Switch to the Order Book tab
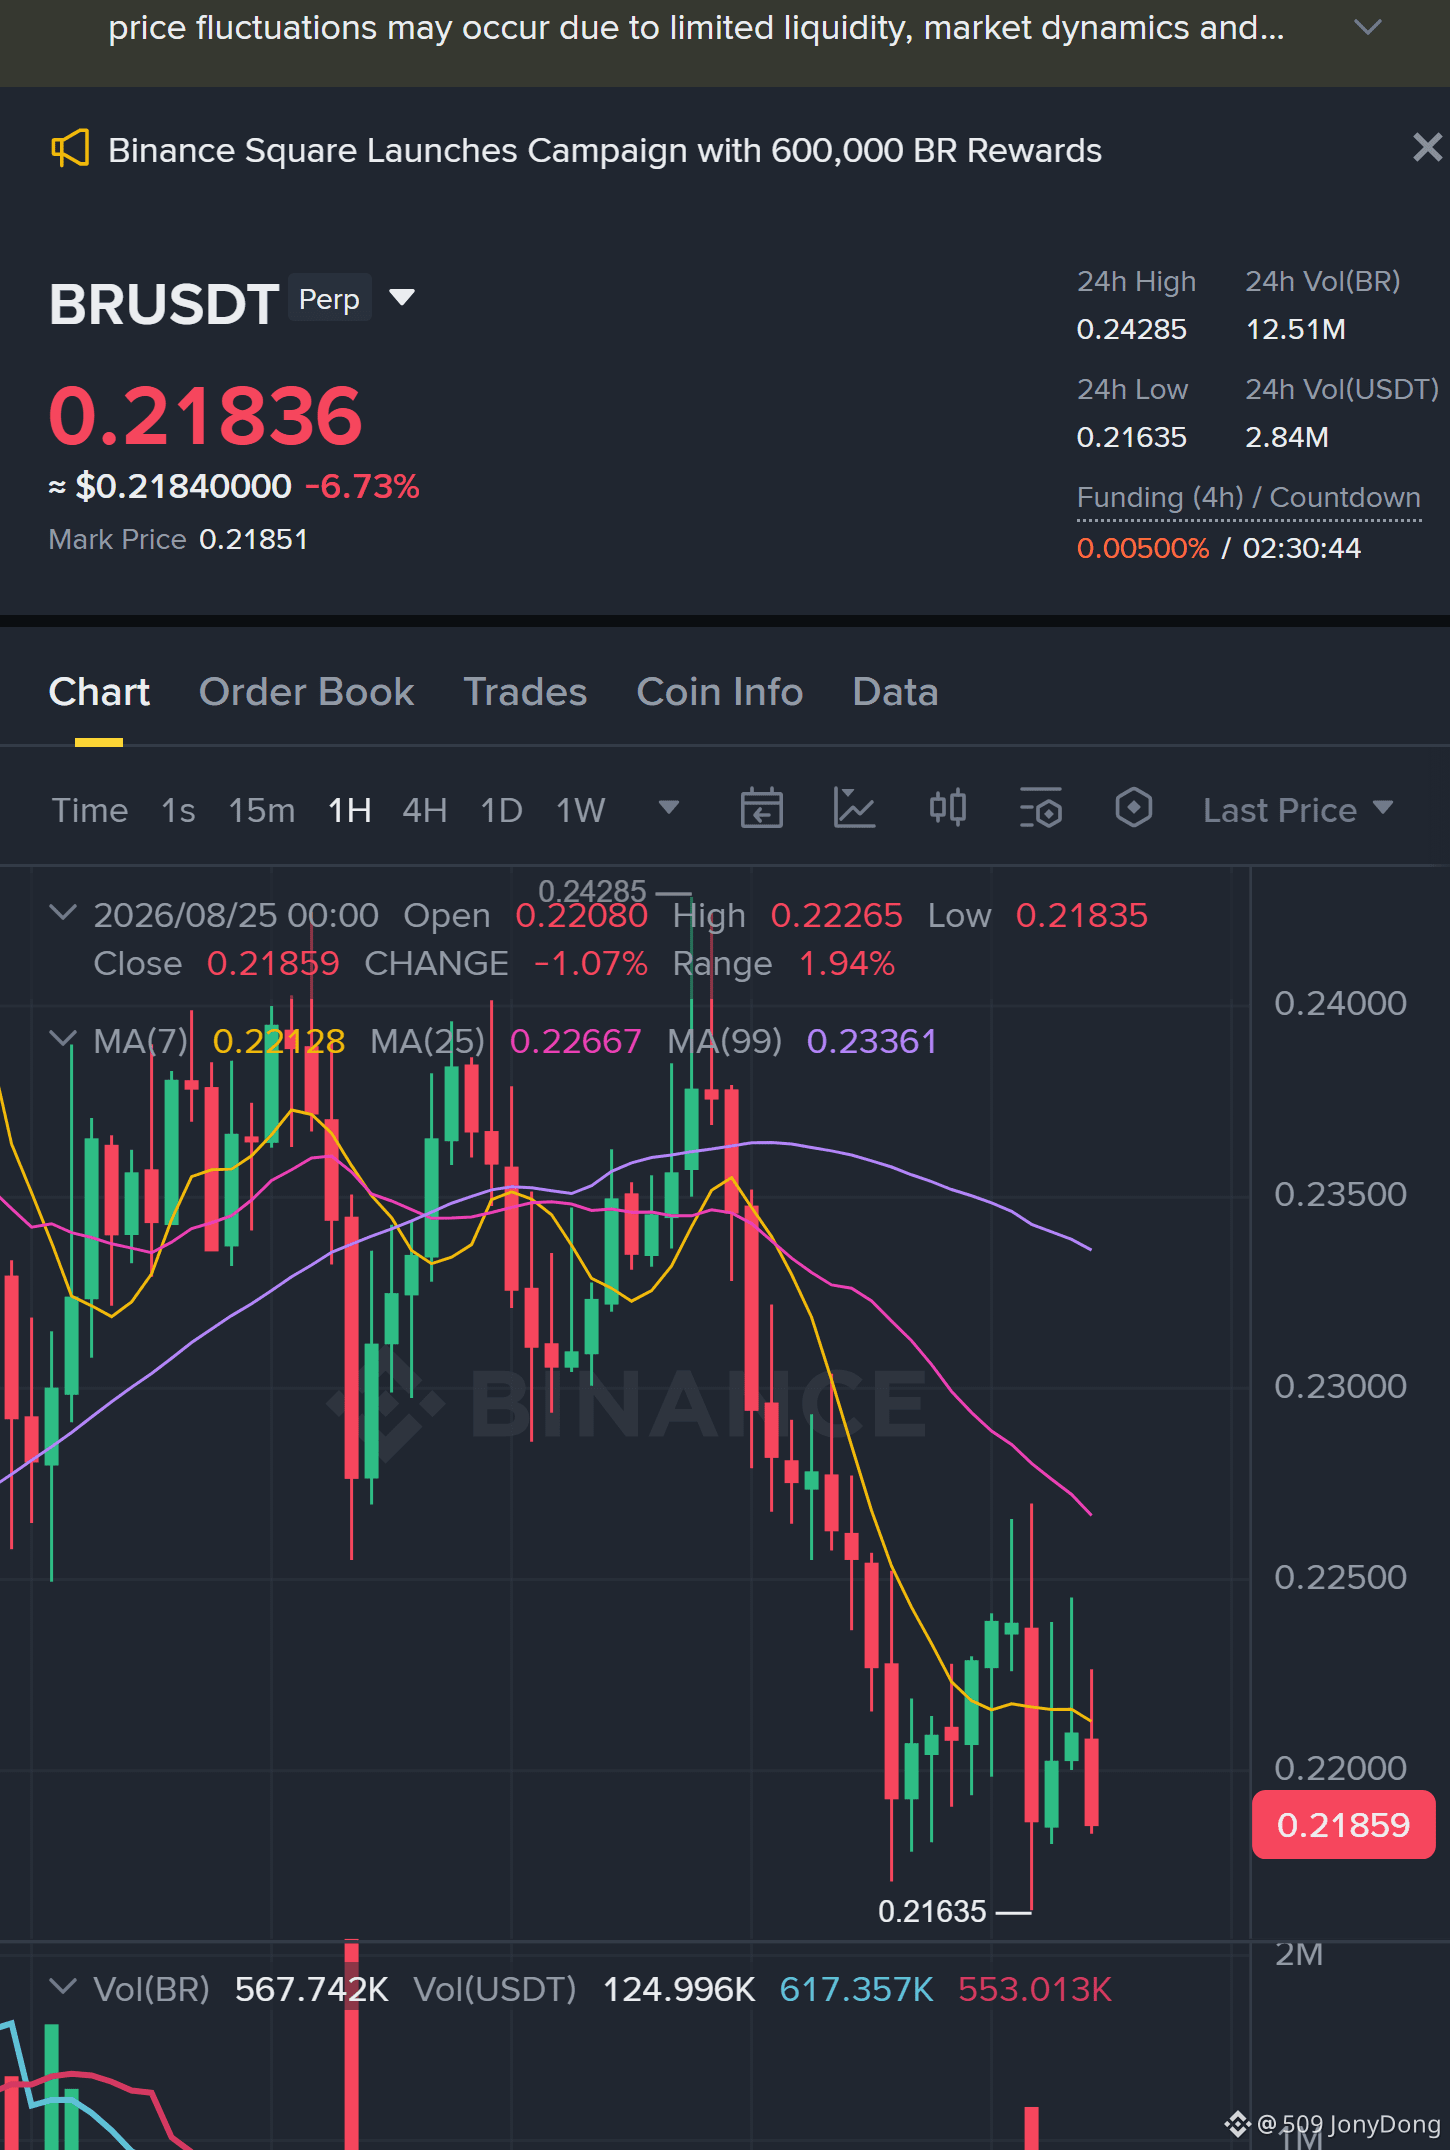Image resolution: width=1450 pixels, height=2150 pixels. [x=306, y=692]
